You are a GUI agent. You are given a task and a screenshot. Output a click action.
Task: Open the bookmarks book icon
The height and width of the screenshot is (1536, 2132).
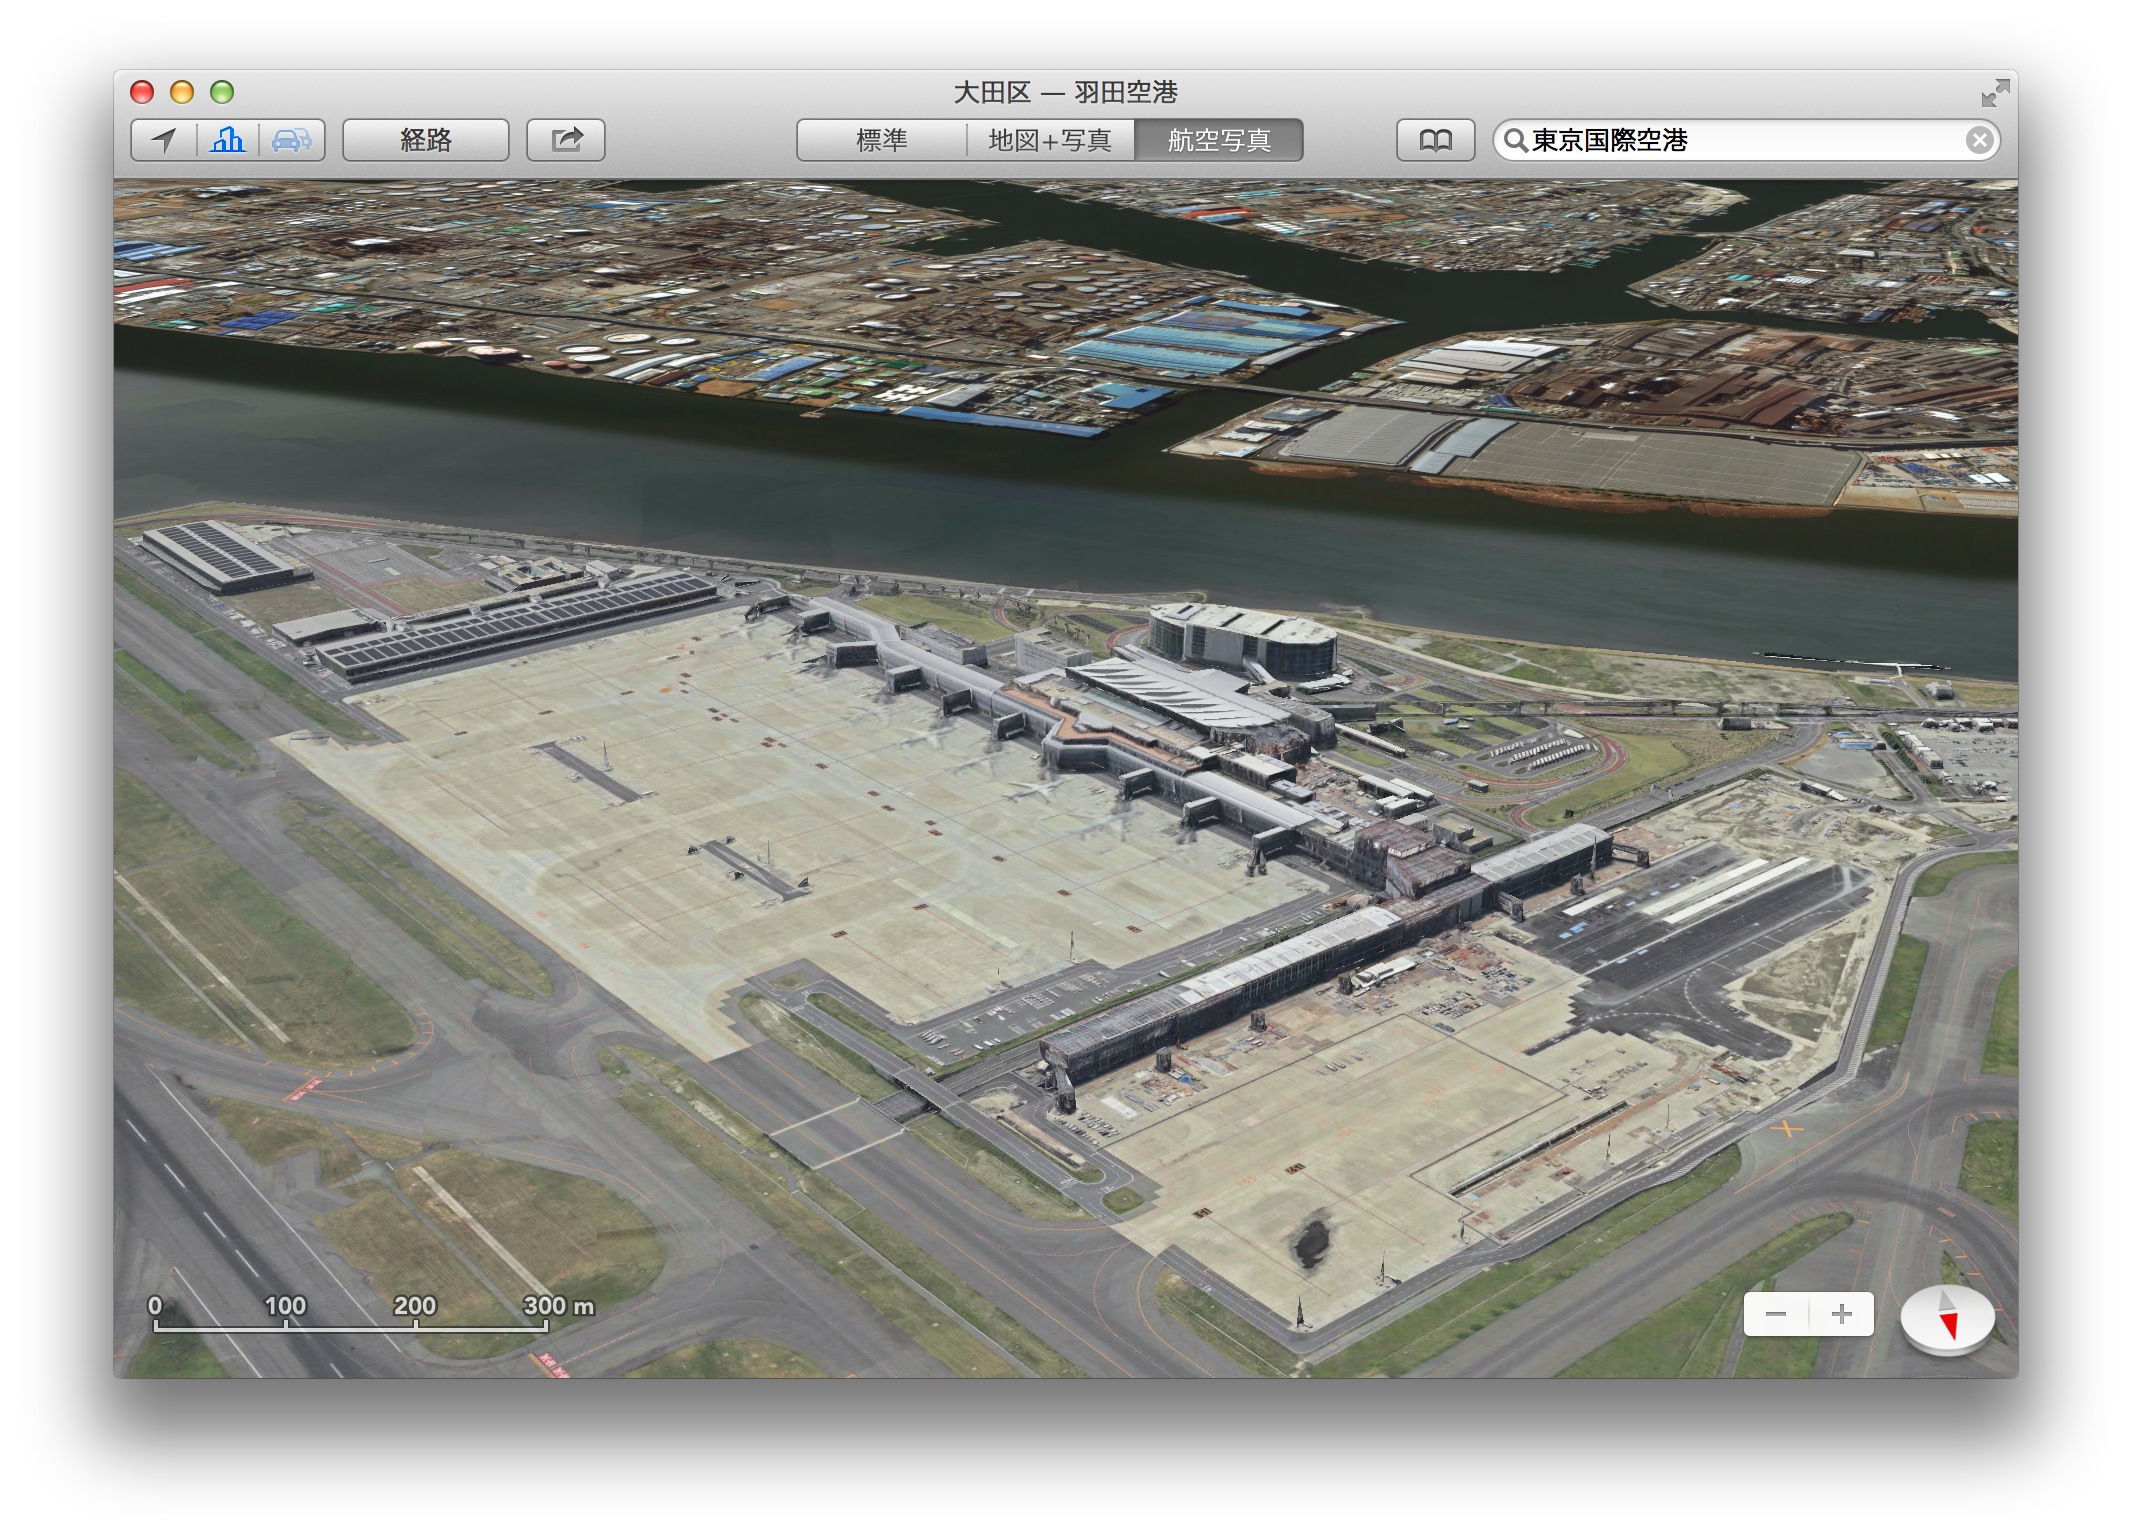point(1435,140)
